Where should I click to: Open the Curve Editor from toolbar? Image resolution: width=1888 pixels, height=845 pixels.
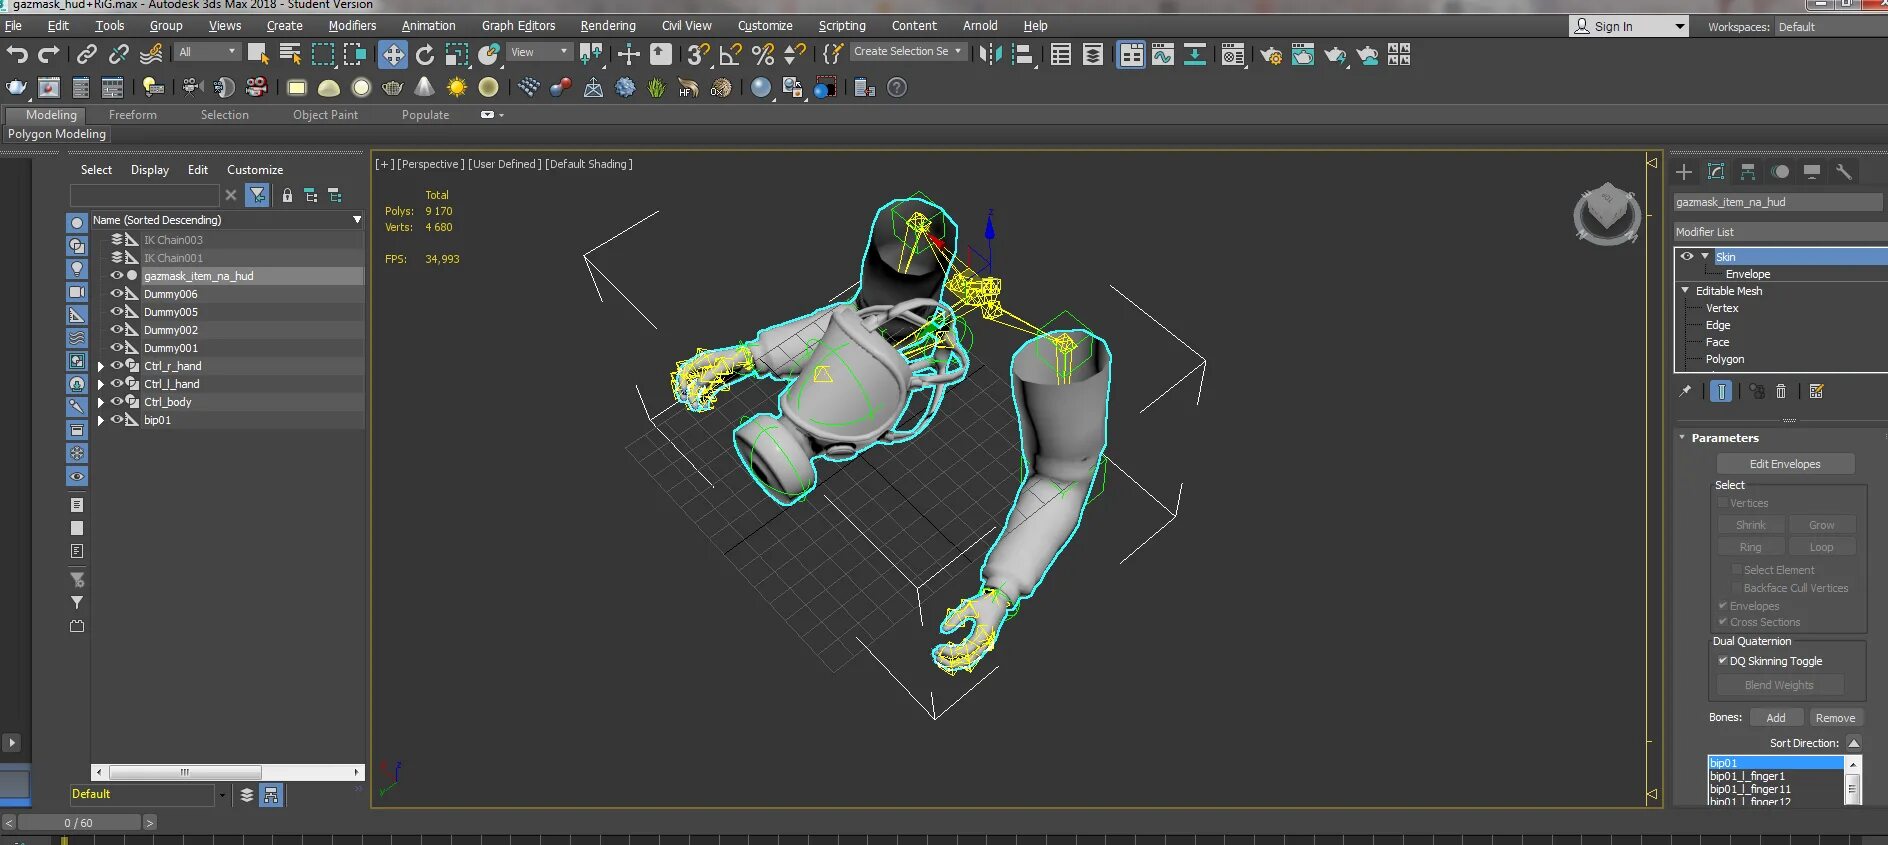tap(1162, 55)
